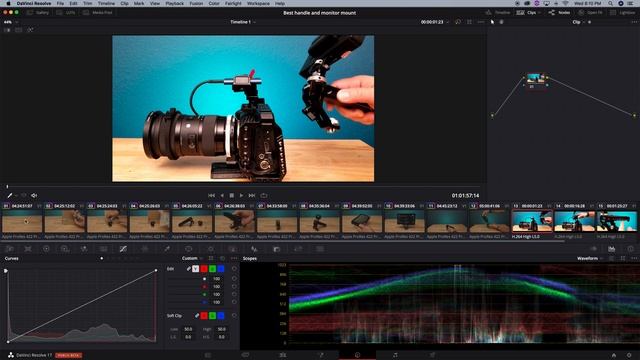Image resolution: width=640 pixels, height=360 pixels.
Task: Open the Lightbox view
Action: (x=623, y=13)
